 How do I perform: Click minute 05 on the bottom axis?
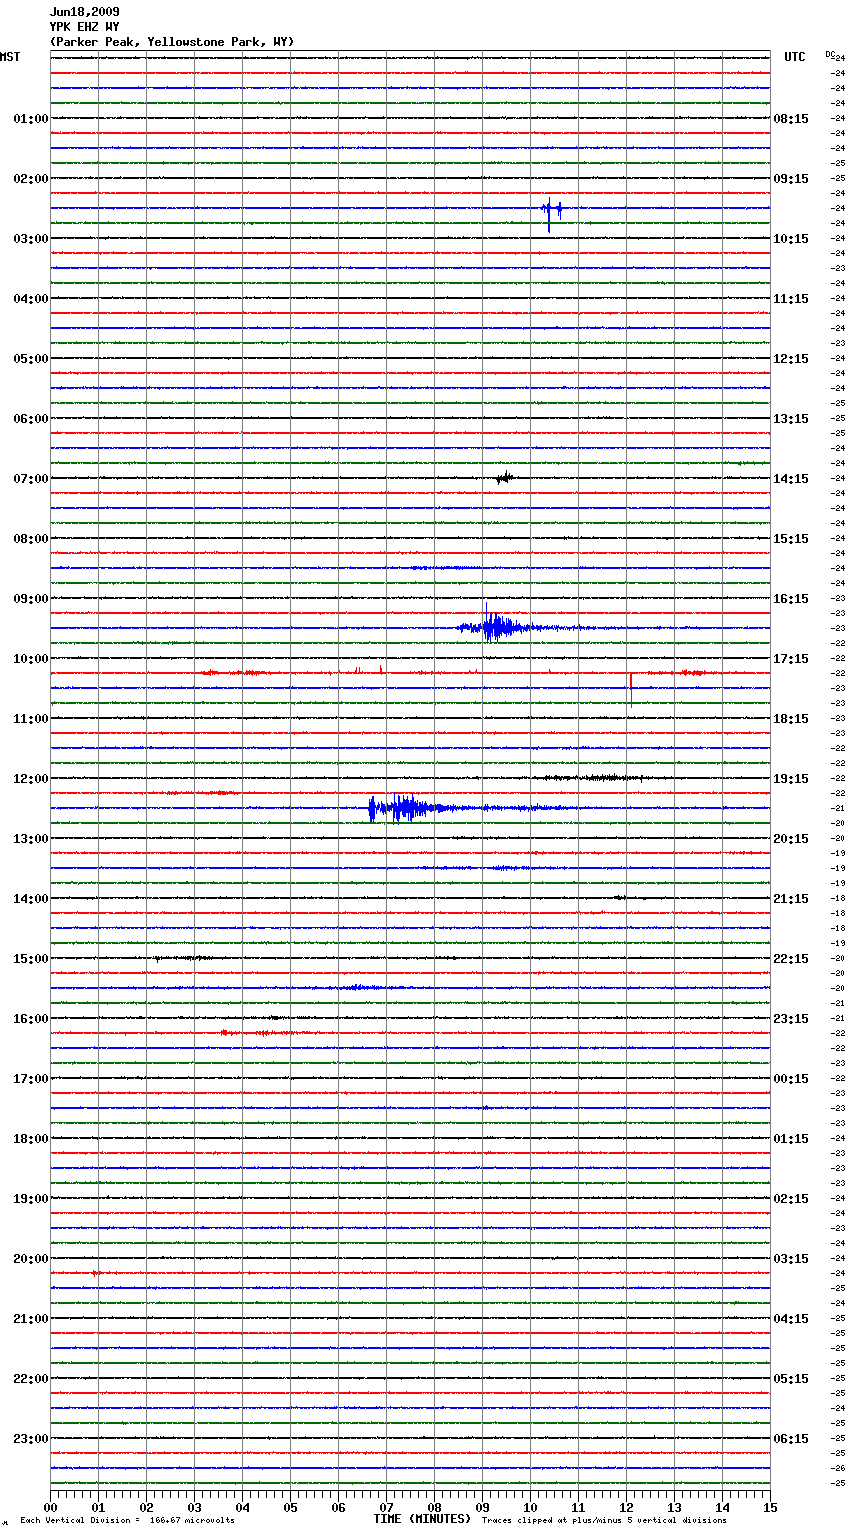coord(290,1508)
